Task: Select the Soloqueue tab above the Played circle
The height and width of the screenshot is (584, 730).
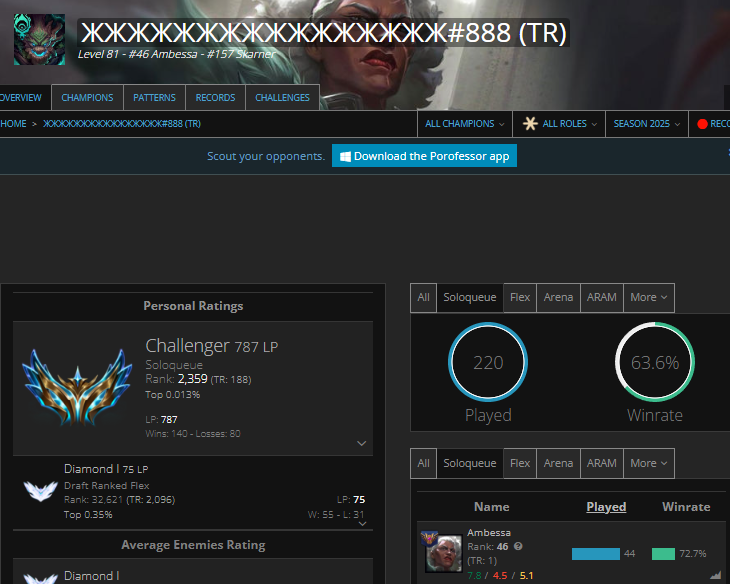Action: [x=470, y=298]
